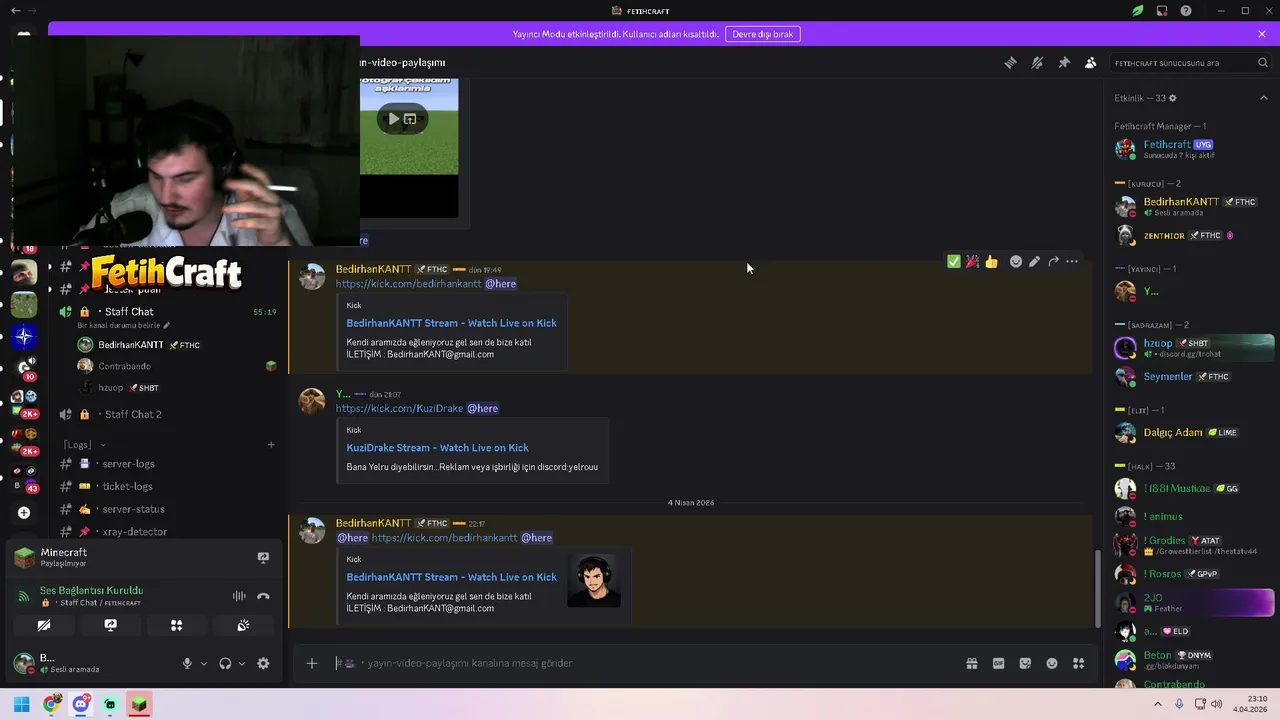The image size is (1280, 720).
Task: Open emoji picker in message bar
Action: pyautogui.click(x=1052, y=663)
